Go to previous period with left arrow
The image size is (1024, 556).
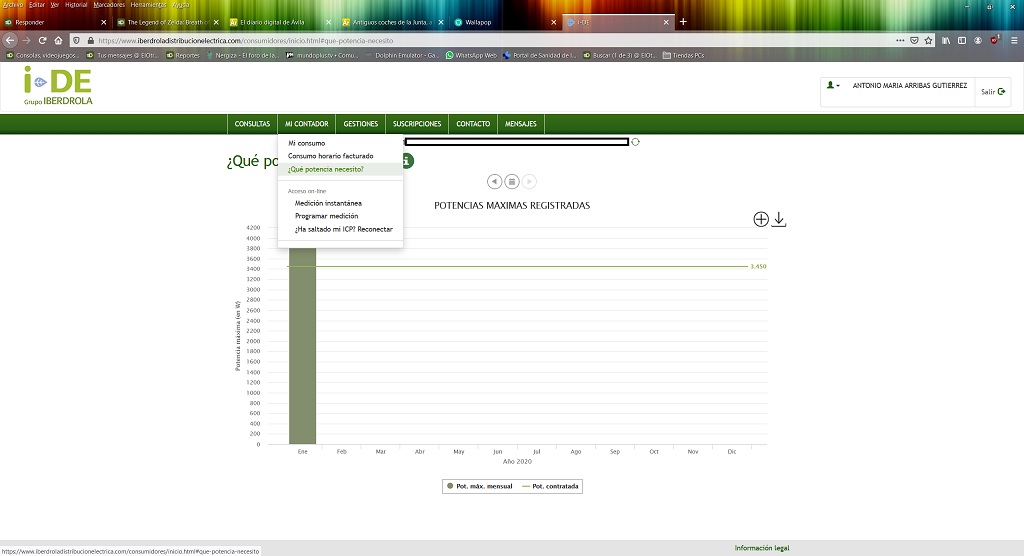494,181
